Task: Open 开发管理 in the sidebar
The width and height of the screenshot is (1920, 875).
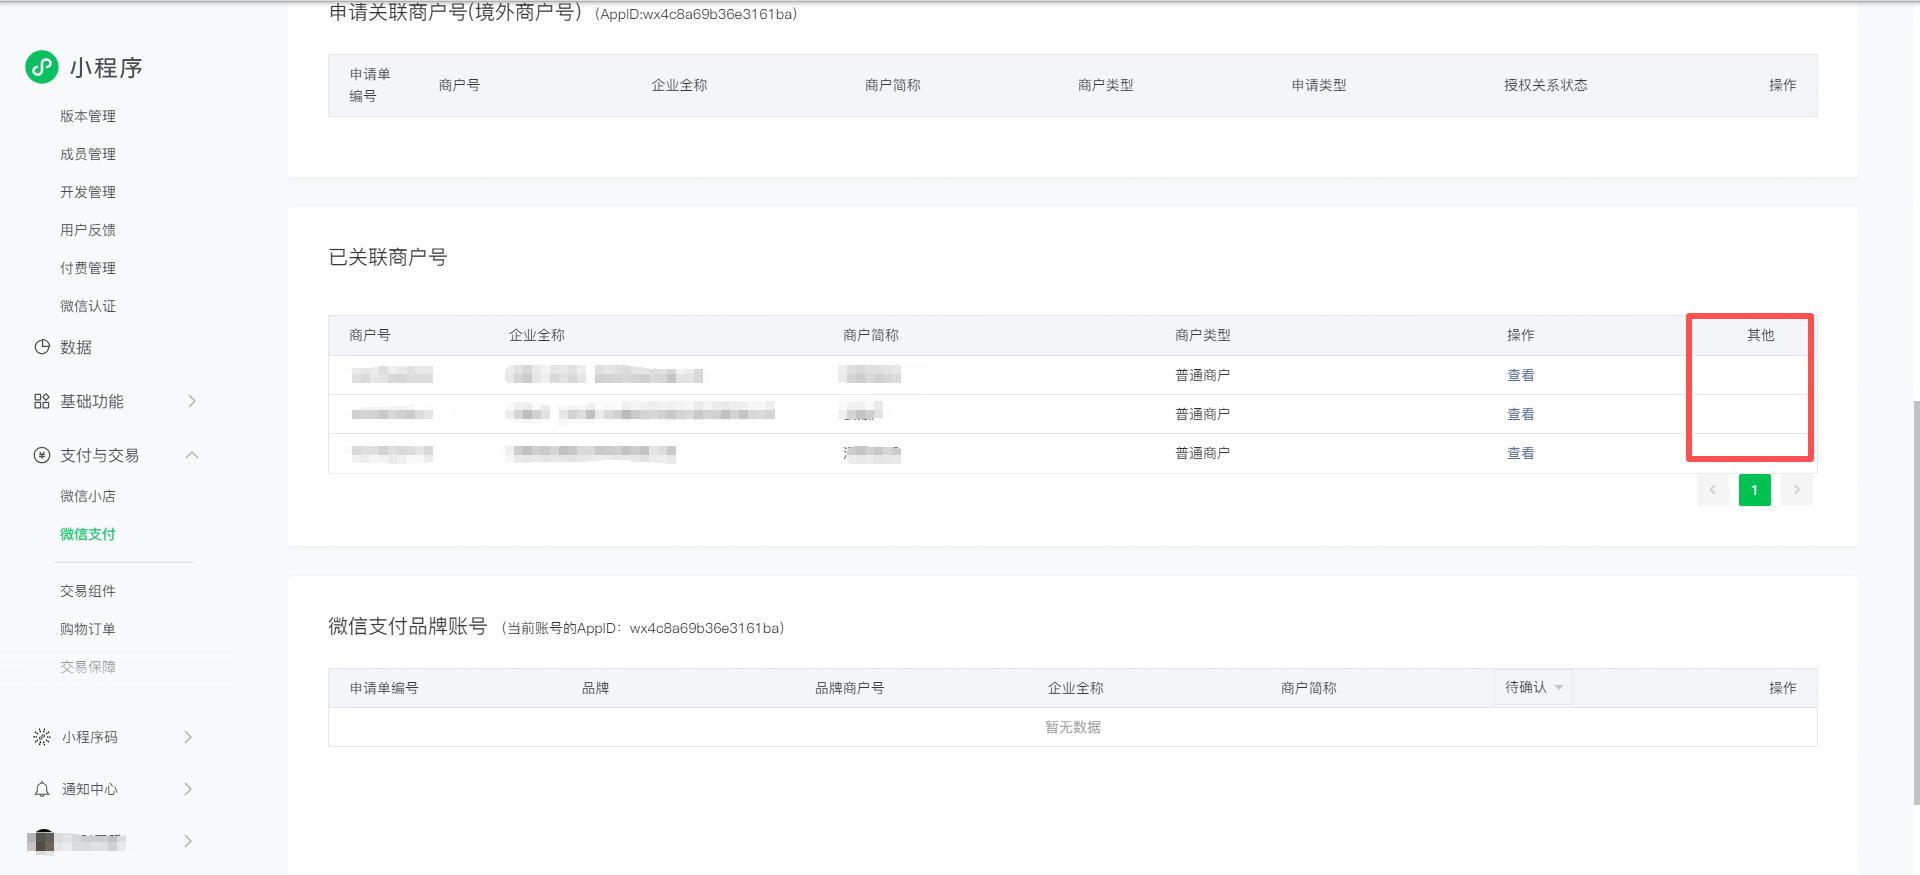Action: (x=88, y=192)
